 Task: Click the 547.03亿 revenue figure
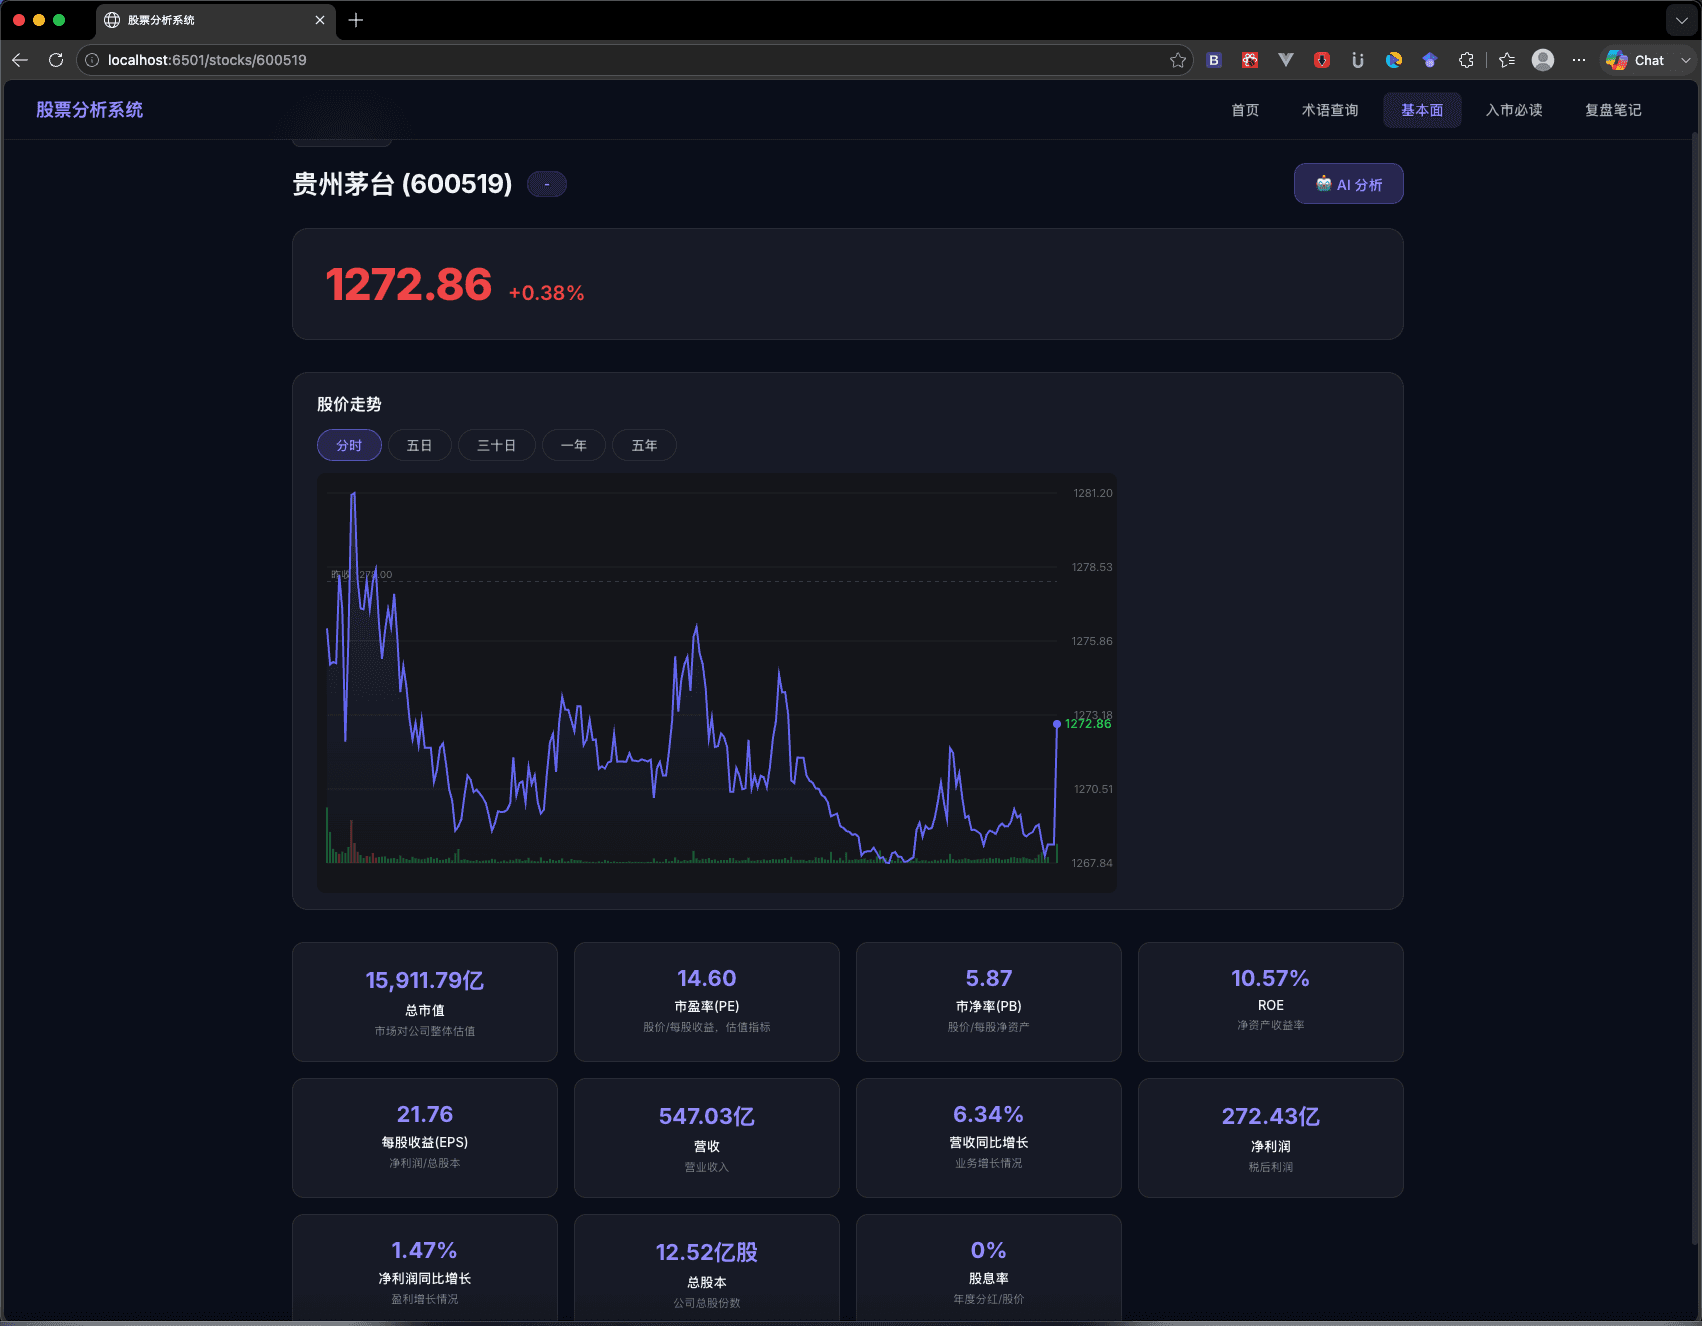click(x=707, y=1116)
